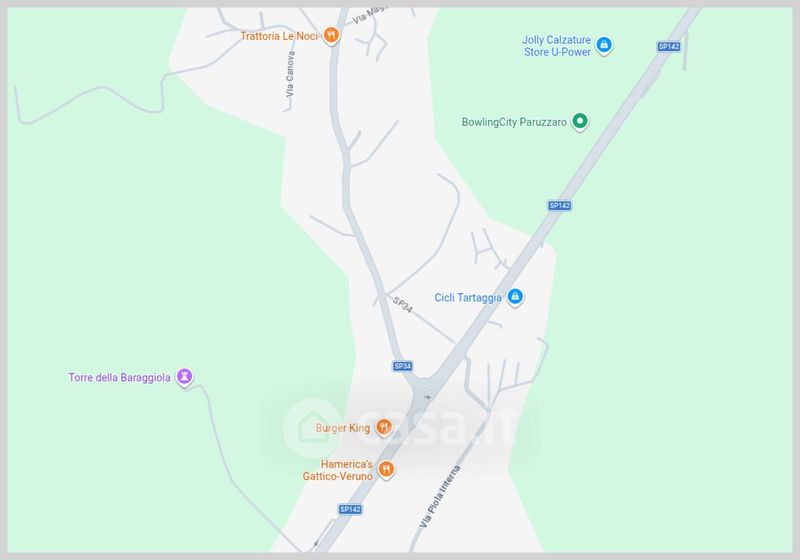
Task: Open the Burger King restaurant pin
Action: coord(384,427)
